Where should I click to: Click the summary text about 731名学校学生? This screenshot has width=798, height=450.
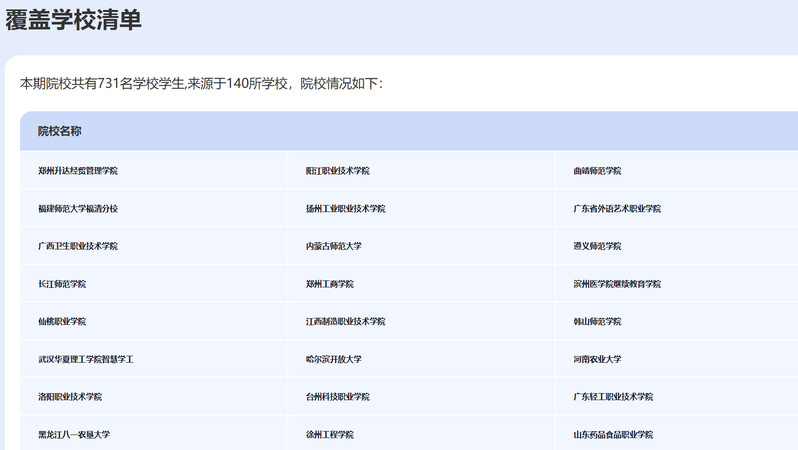click(201, 83)
